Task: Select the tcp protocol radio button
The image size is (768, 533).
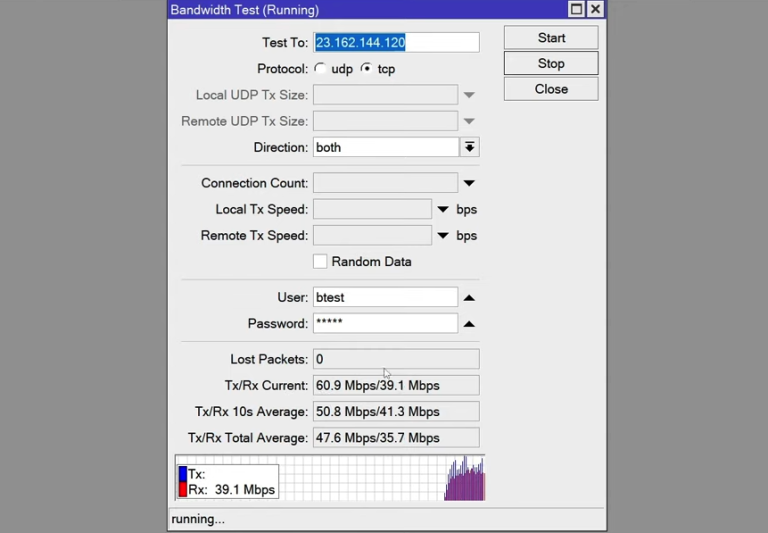Action: click(x=366, y=69)
